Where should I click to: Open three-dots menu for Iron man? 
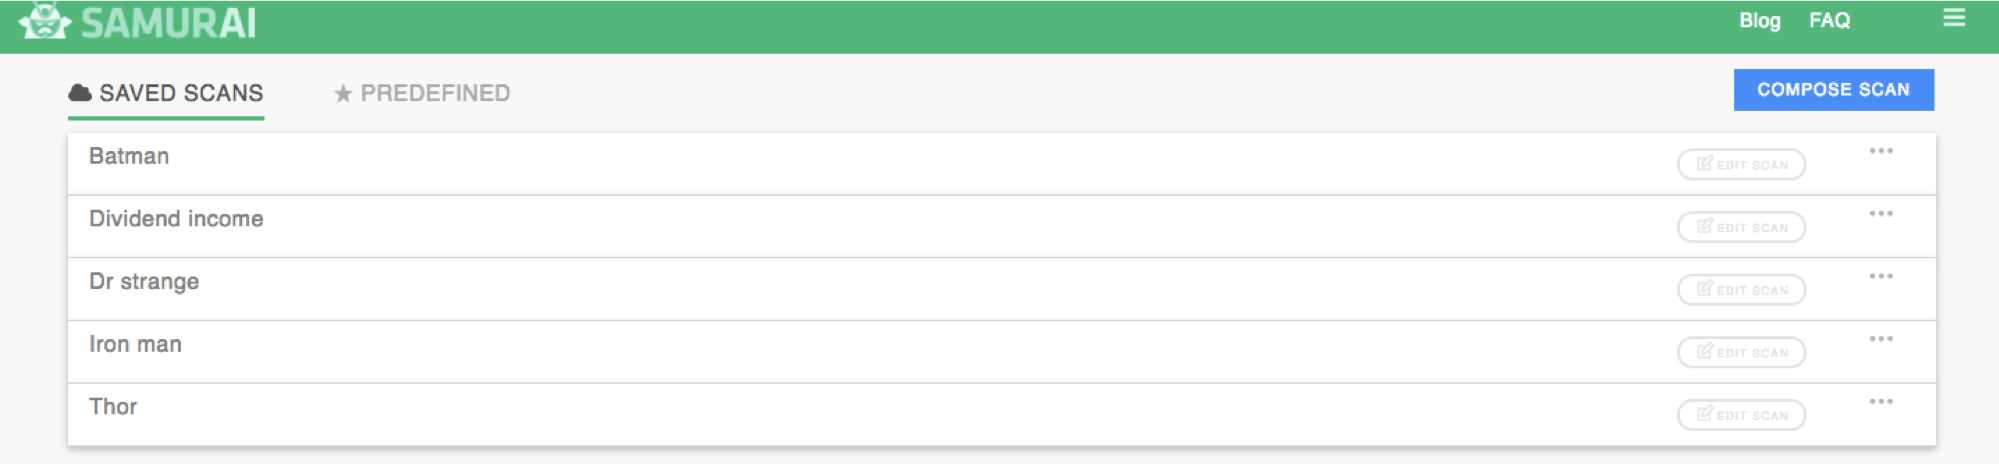(x=1881, y=339)
